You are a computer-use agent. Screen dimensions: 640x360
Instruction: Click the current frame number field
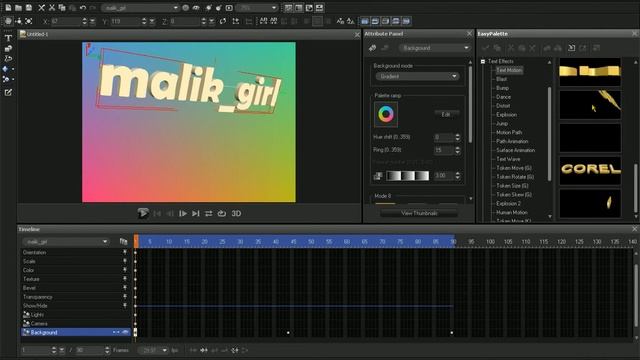click(x=36, y=350)
